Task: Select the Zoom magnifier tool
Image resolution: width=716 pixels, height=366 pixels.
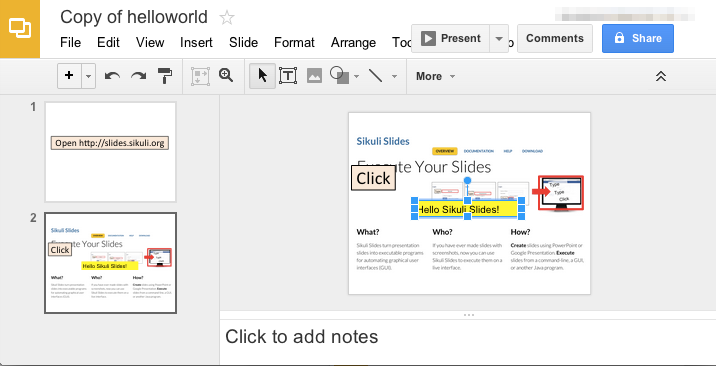Action: coord(226,75)
